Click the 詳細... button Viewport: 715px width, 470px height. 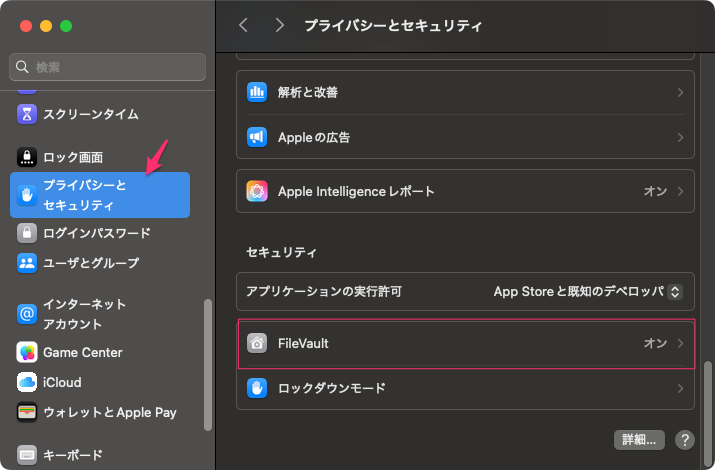(639, 440)
